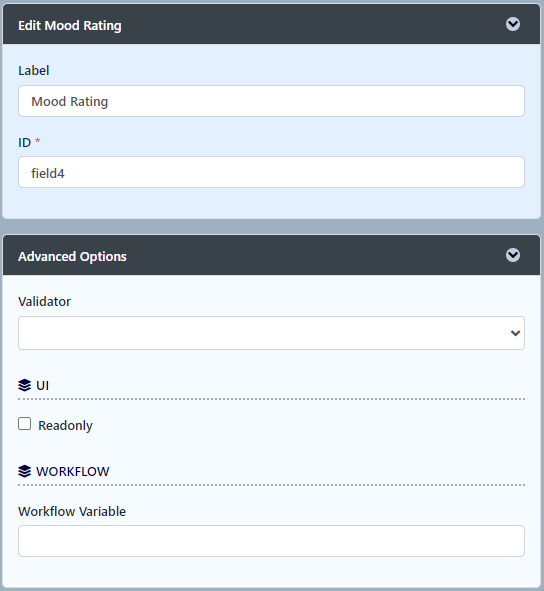The width and height of the screenshot is (544, 591).
Task: Click the Label caption above Mood Rating
Action: pos(34,70)
